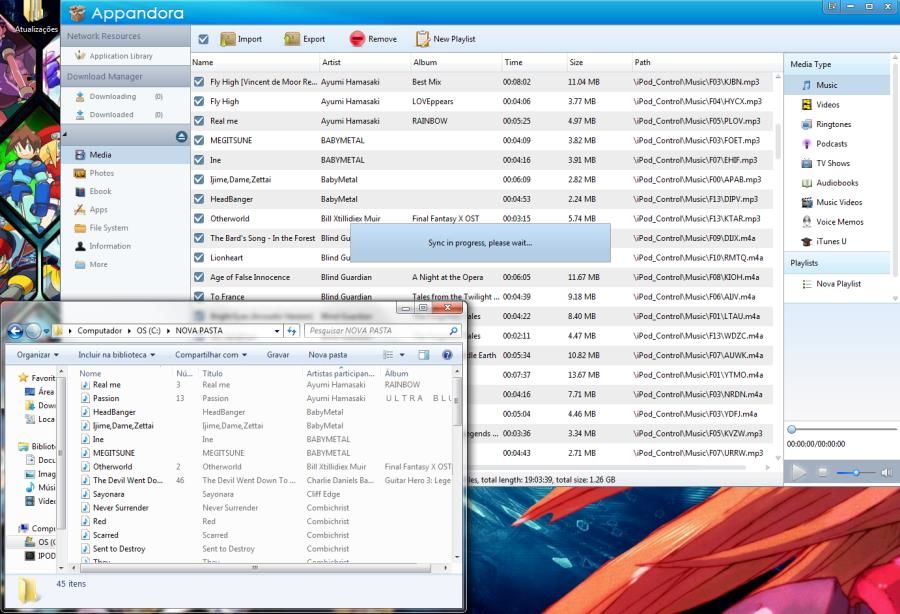Viewport: 900px width, 614px height.
Task: Refresh the Explorer folder view
Action: pos(292,331)
